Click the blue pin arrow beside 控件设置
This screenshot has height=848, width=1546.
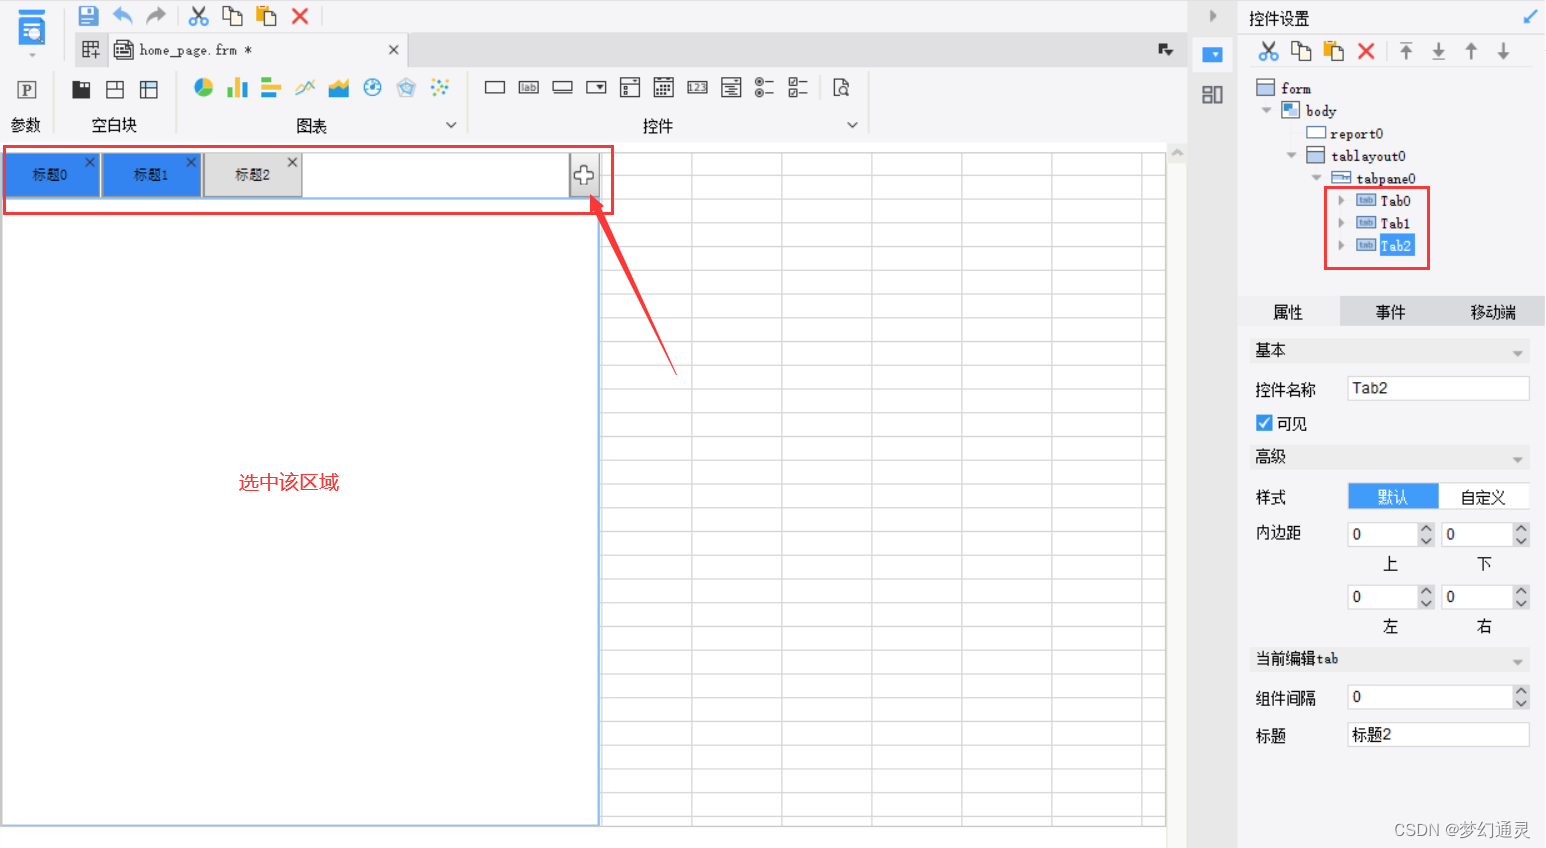1530,17
